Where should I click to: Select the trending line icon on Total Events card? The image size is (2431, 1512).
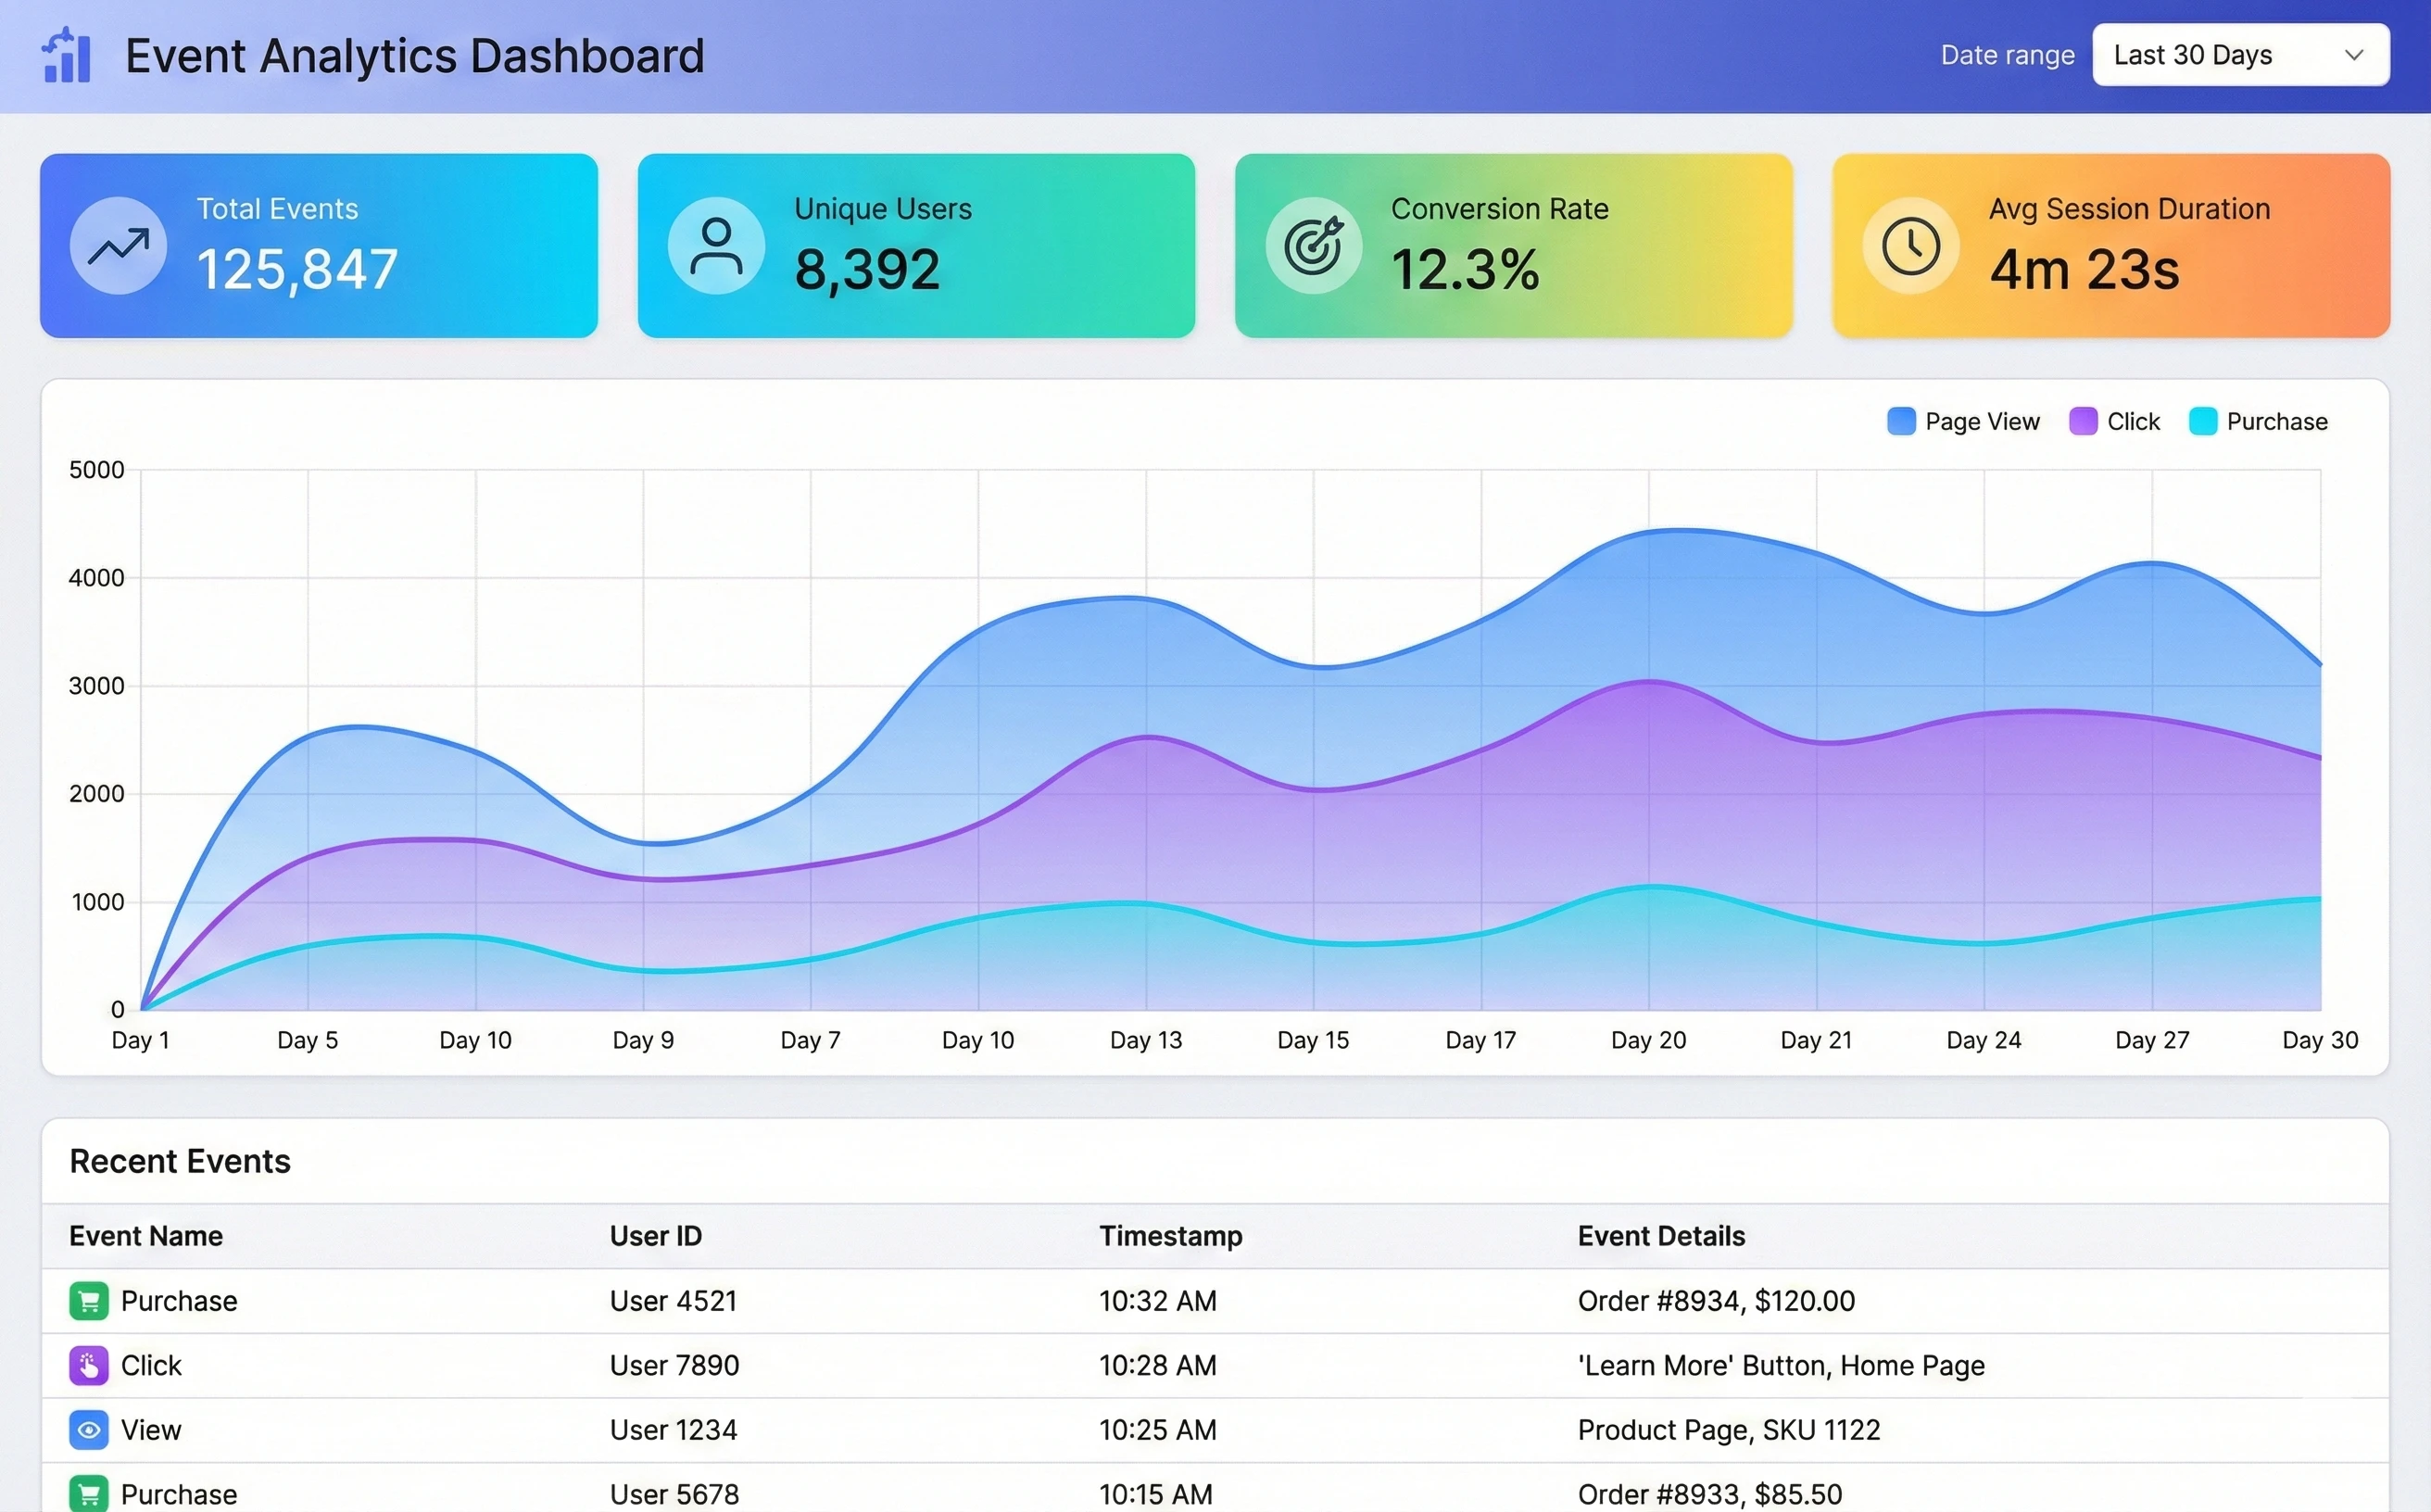117,245
